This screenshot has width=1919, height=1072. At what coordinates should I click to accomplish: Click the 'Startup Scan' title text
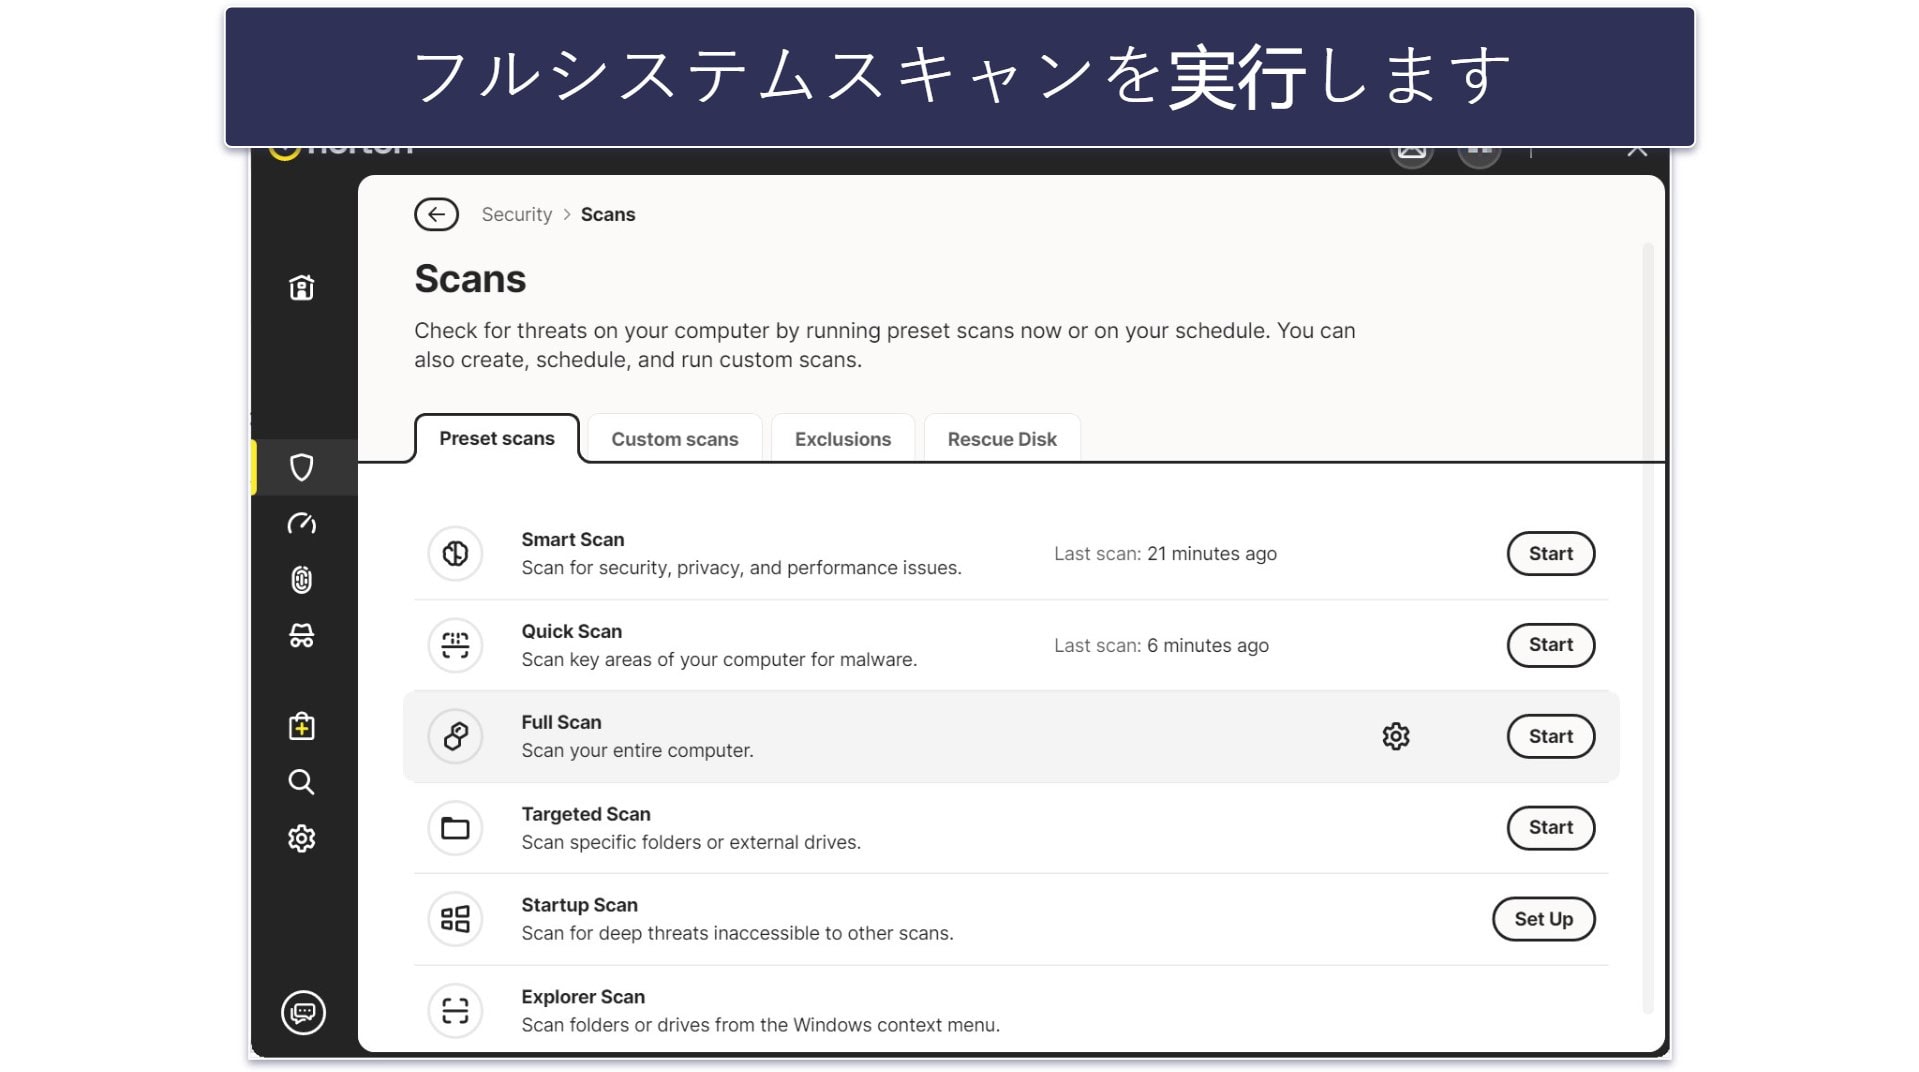pos(579,905)
